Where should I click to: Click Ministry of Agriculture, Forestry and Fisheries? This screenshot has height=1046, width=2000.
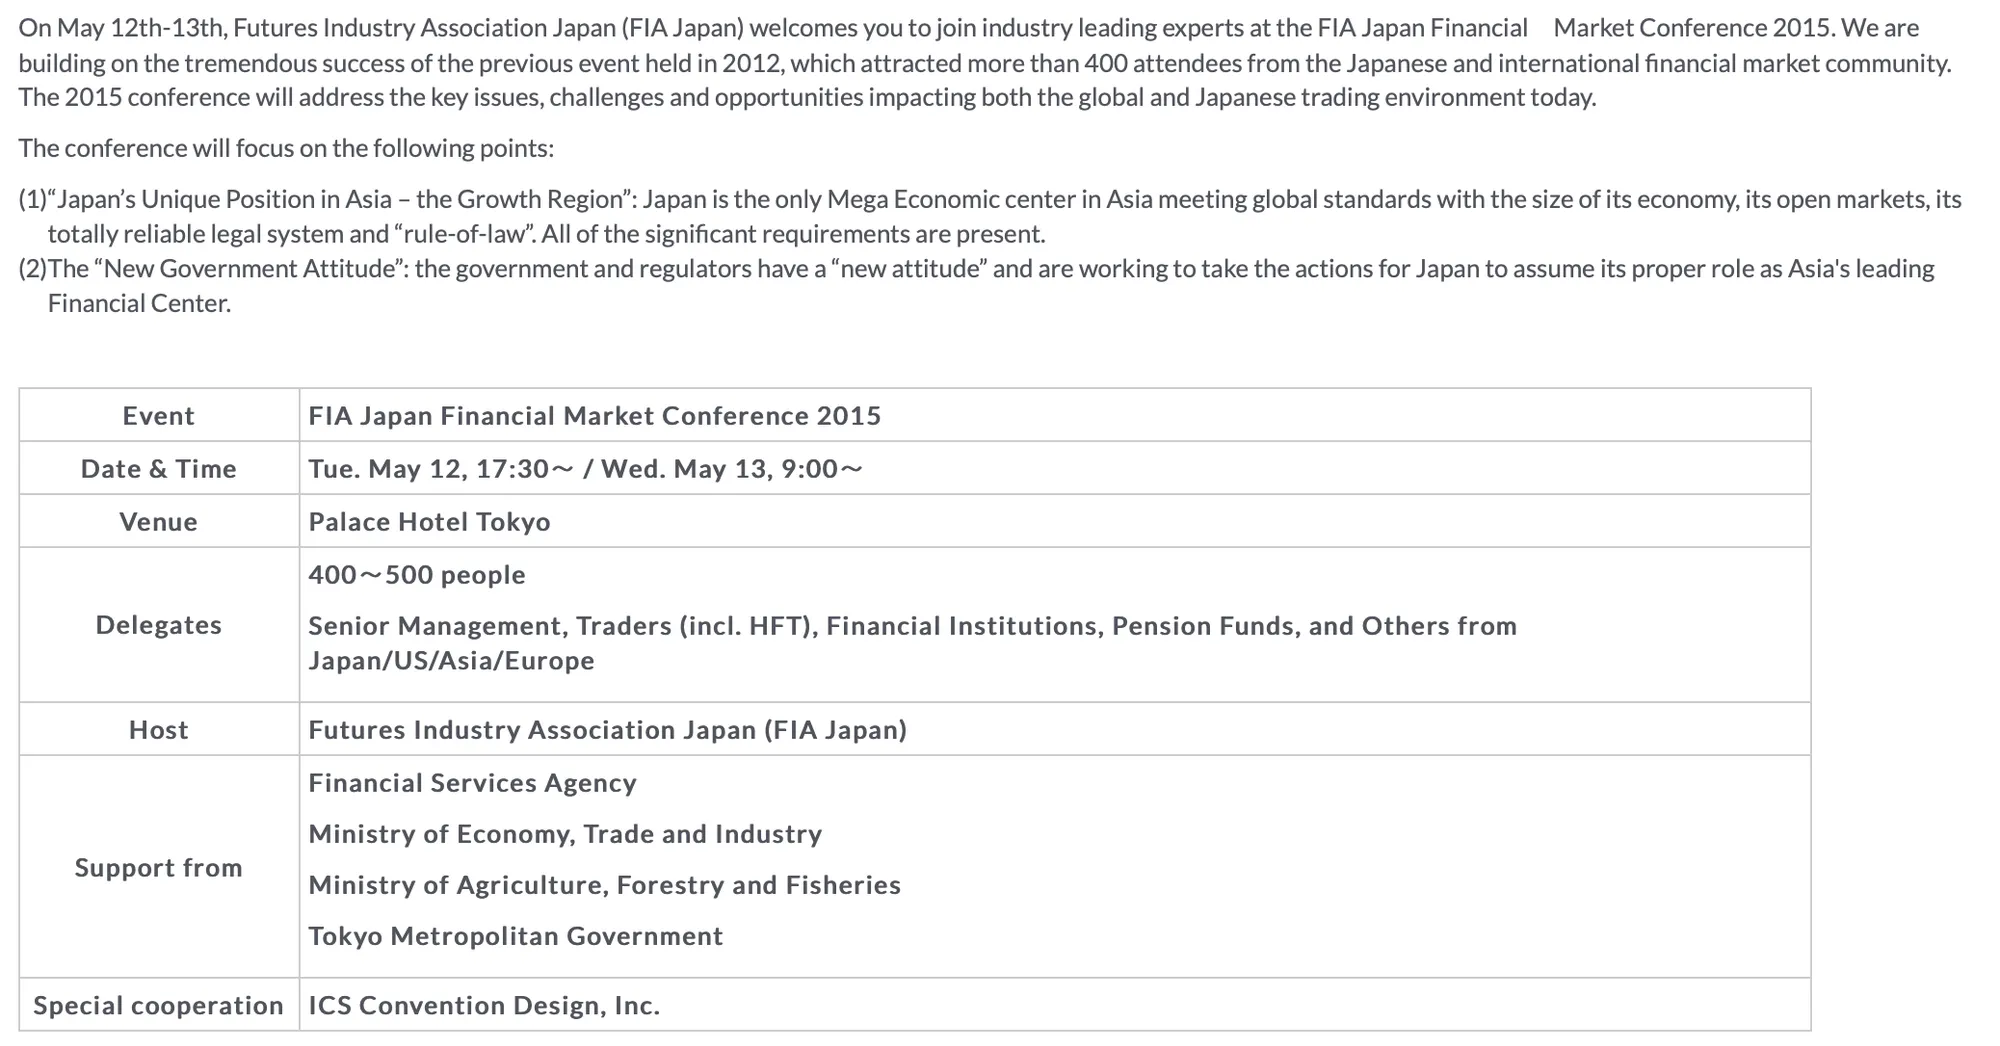[x=604, y=885]
